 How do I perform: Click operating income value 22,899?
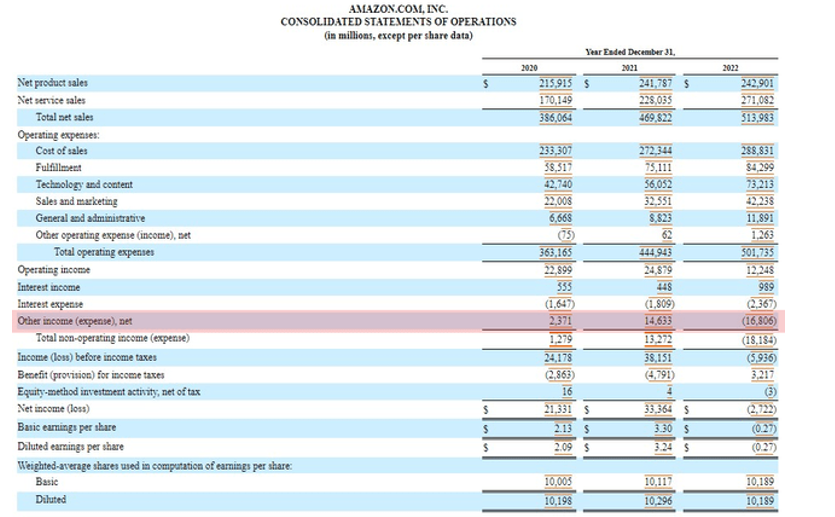(x=558, y=270)
